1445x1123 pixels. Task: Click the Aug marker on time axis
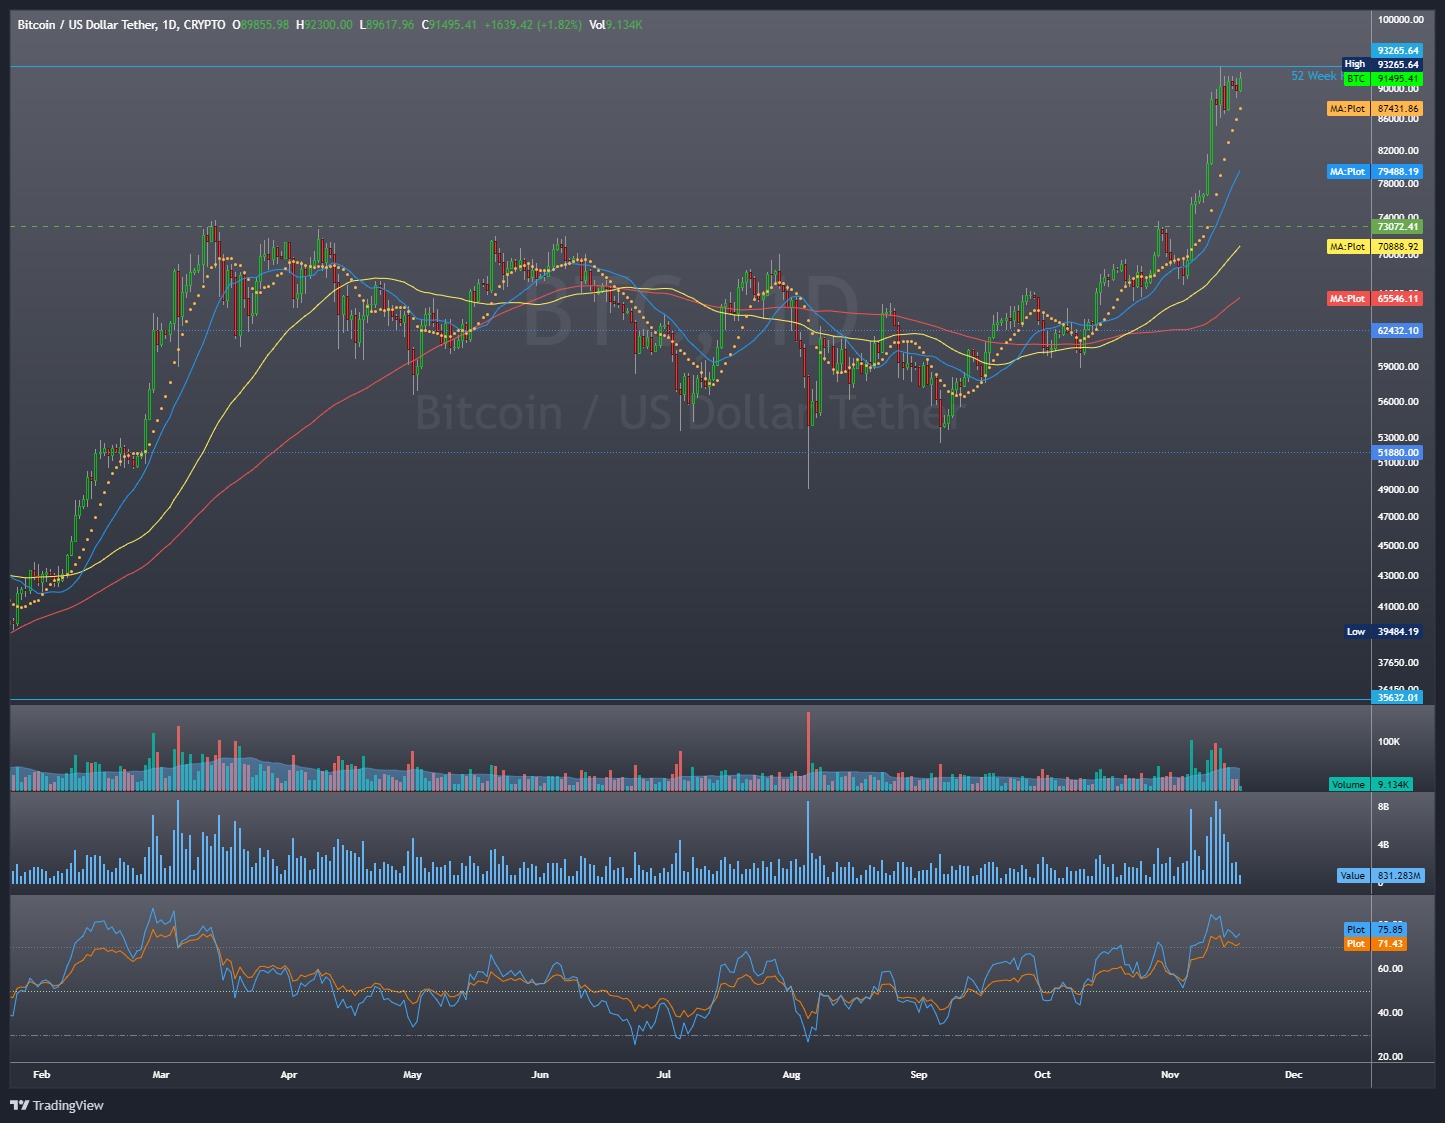tap(791, 1075)
